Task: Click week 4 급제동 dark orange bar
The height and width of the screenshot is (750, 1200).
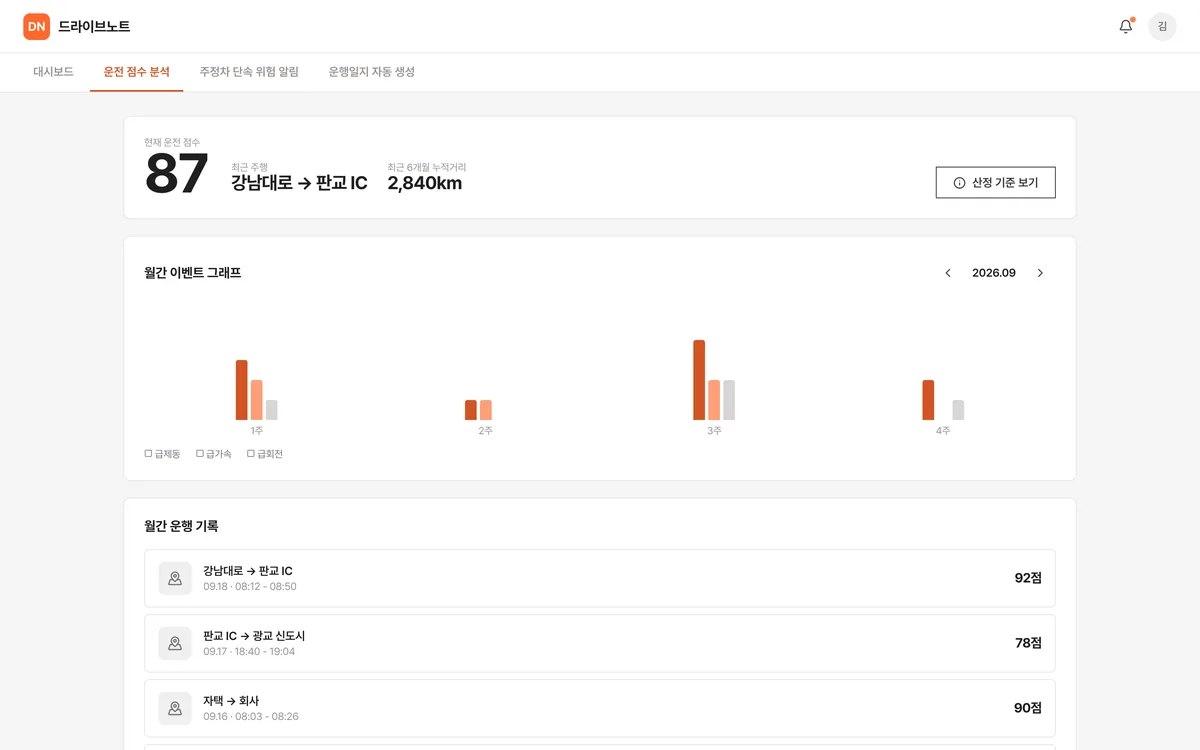Action: click(x=928, y=400)
